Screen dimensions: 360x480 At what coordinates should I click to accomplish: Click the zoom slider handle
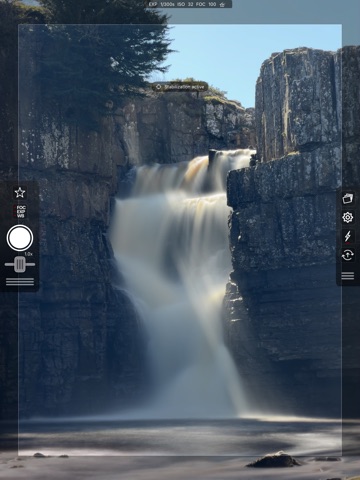click(x=20, y=264)
